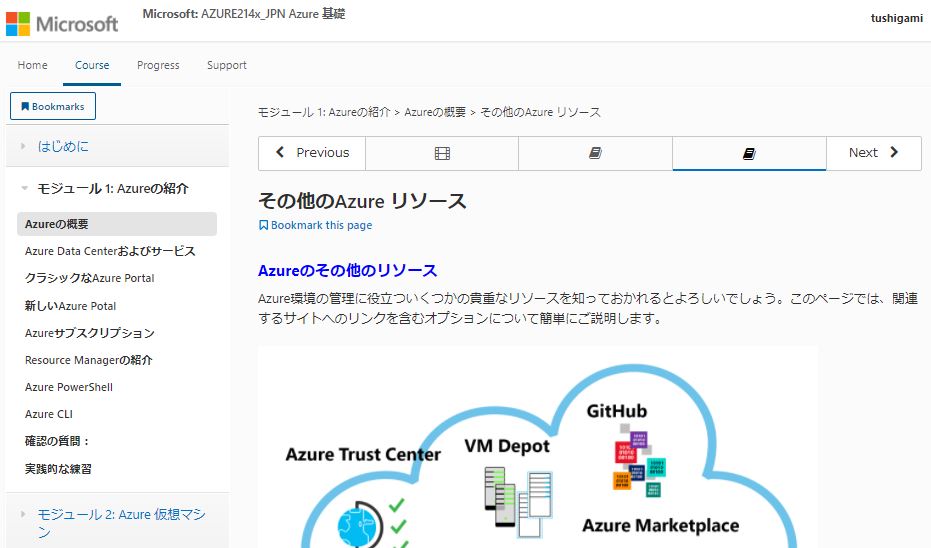Click breadcrumb Azureの概要
The width and height of the screenshot is (931, 548).
435,112
